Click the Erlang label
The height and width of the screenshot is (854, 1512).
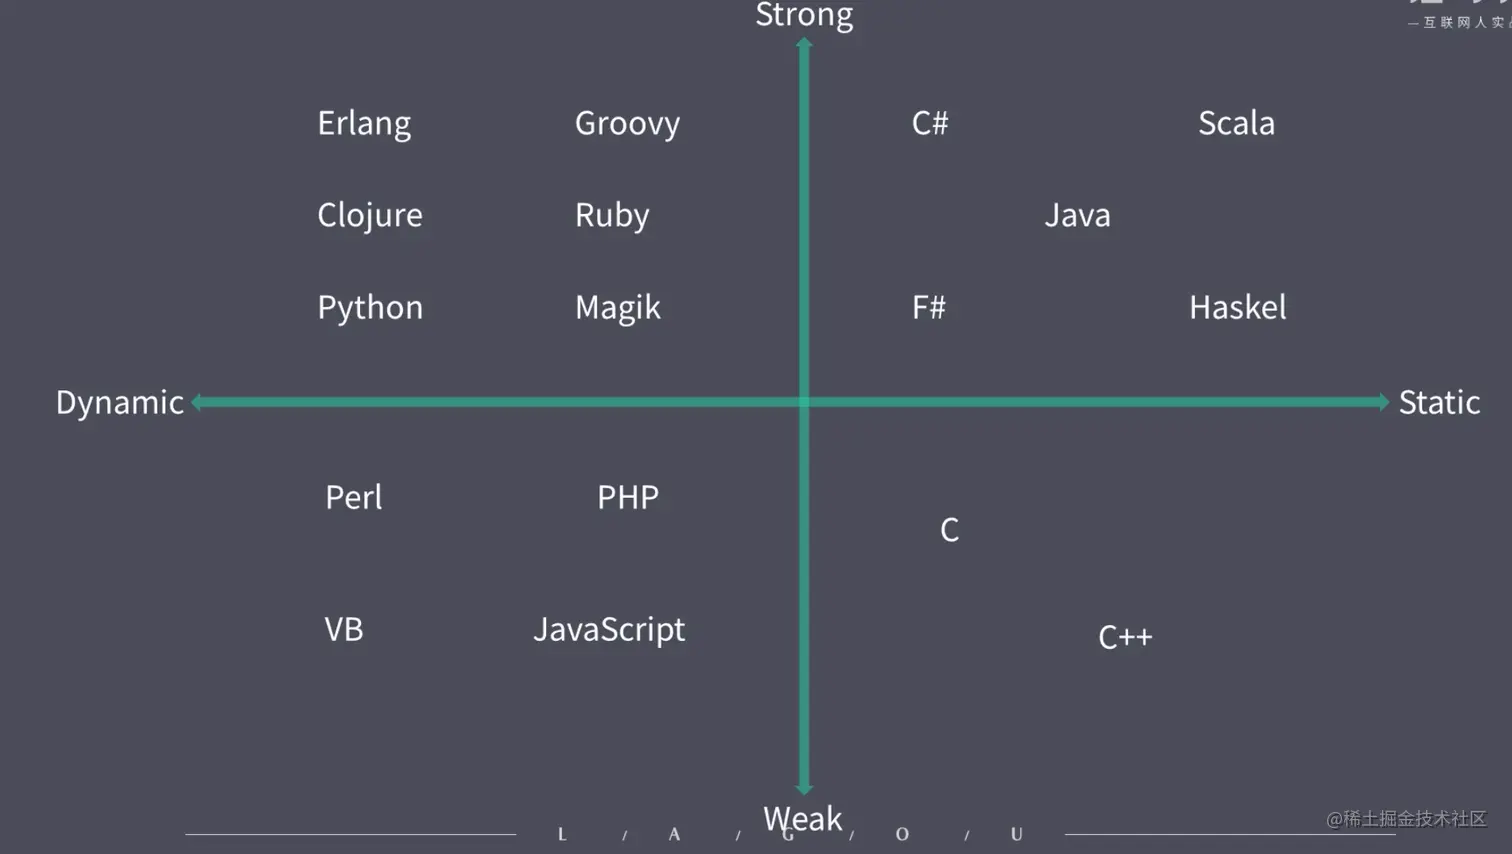pyautogui.click(x=364, y=123)
